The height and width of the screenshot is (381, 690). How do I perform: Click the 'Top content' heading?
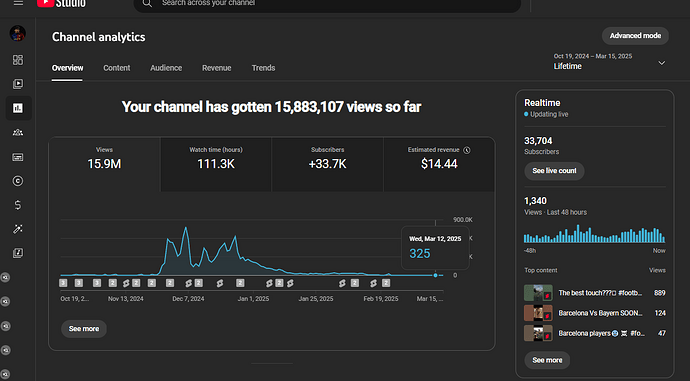(541, 270)
